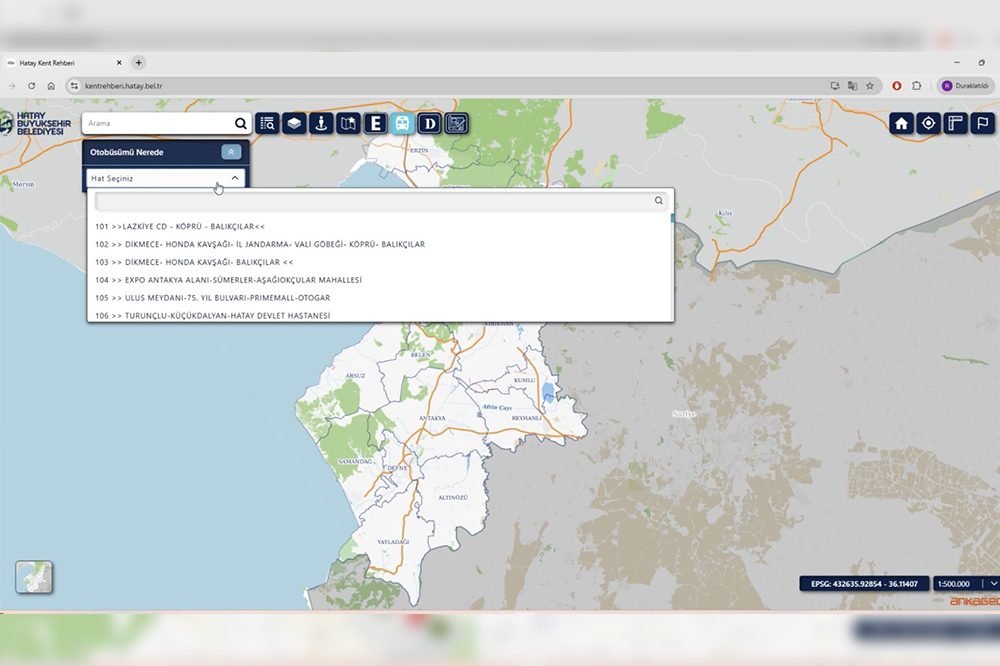The height and width of the screenshot is (666, 1000).
Task: Click the Arama magnifier search button
Action: 240,124
